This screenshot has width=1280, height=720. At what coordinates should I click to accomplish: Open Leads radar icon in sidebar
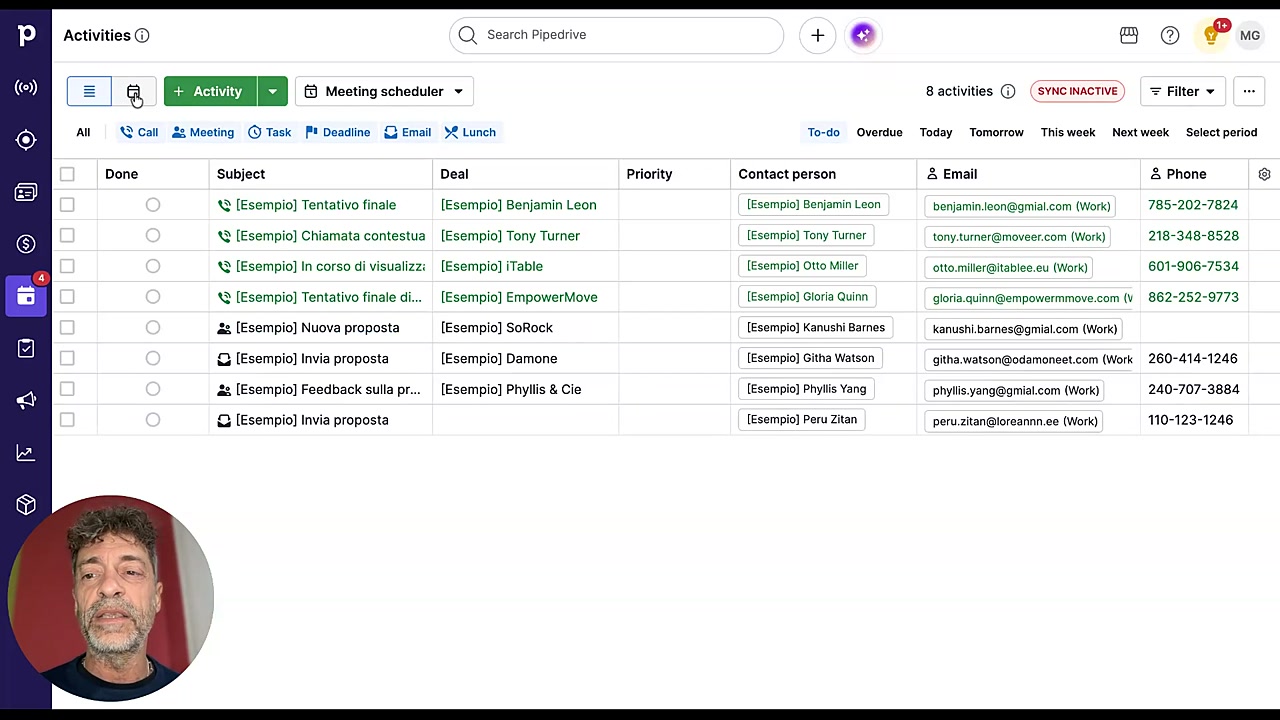point(26,88)
